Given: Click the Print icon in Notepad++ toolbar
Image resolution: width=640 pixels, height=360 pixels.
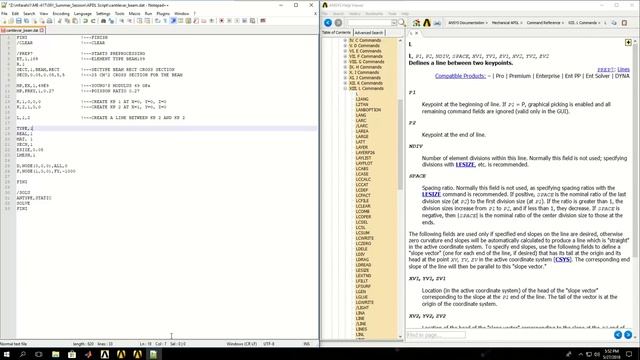Looking at the screenshot, I should point(50,21).
